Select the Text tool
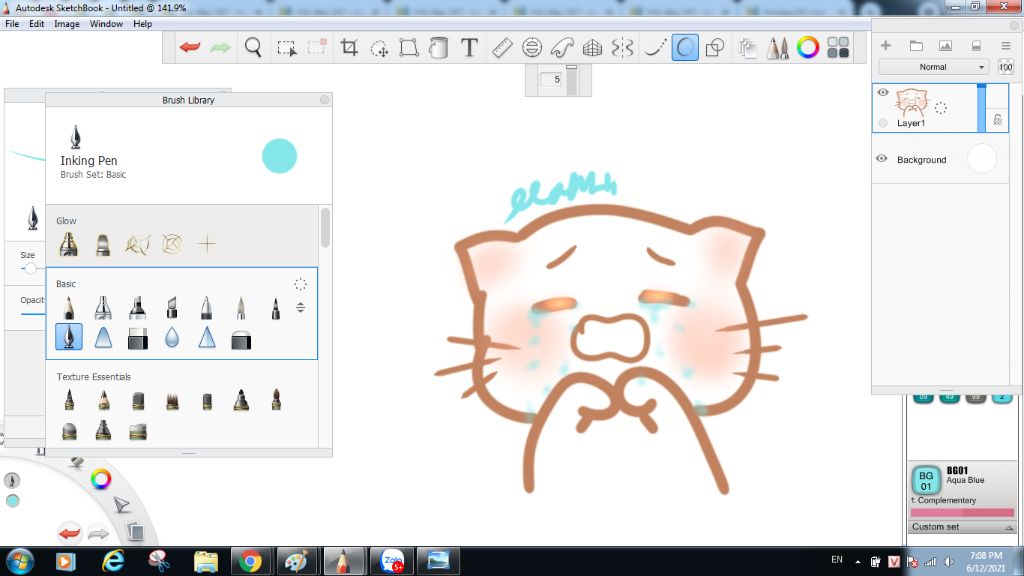Image resolution: width=1024 pixels, height=576 pixels. click(469, 48)
